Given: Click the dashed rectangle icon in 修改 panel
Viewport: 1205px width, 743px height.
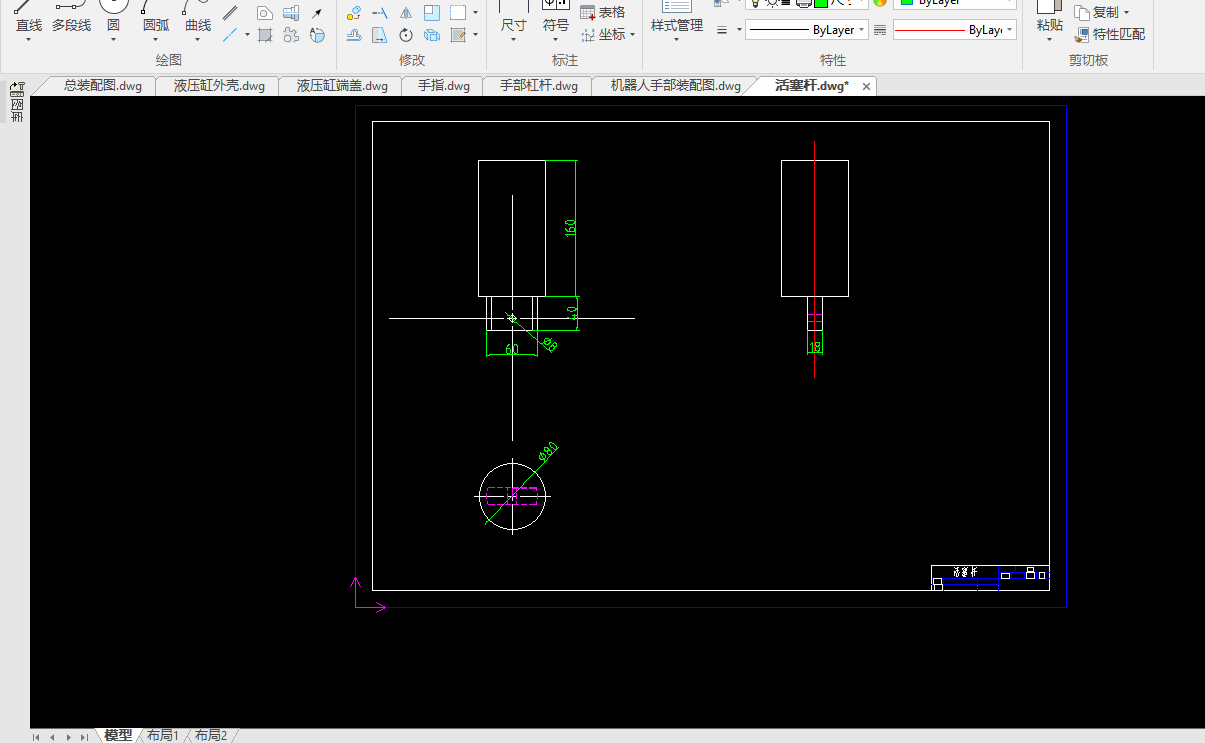Looking at the screenshot, I should point(458,13).
